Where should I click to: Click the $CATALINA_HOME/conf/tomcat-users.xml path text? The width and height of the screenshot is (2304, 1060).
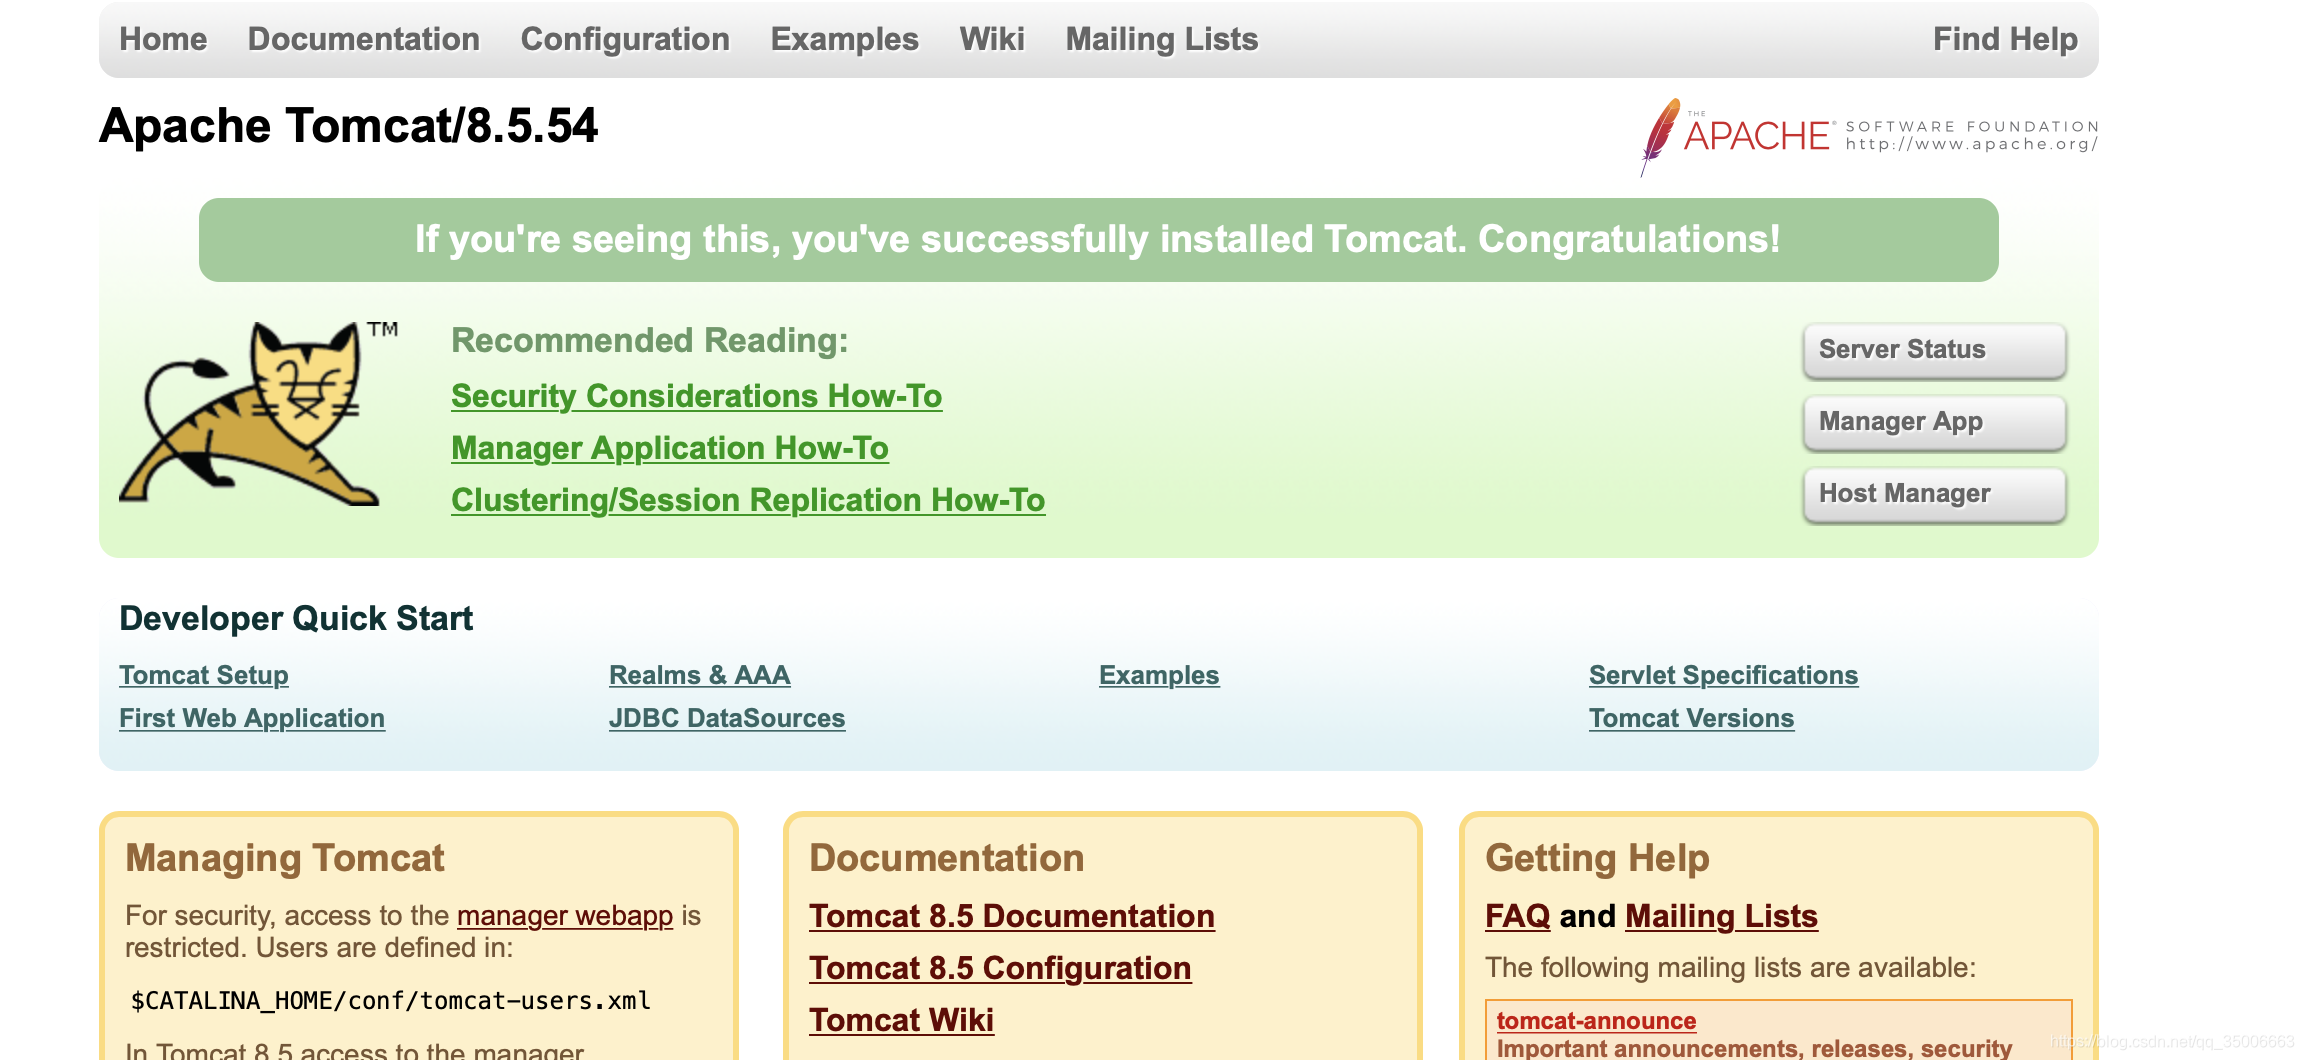pos(391,1001)
